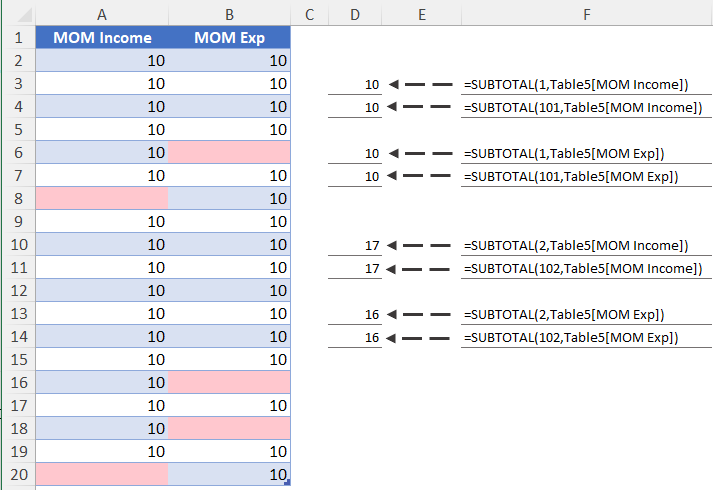Select blank pink cell B6
713x490 pixels.
pos(229,152)
